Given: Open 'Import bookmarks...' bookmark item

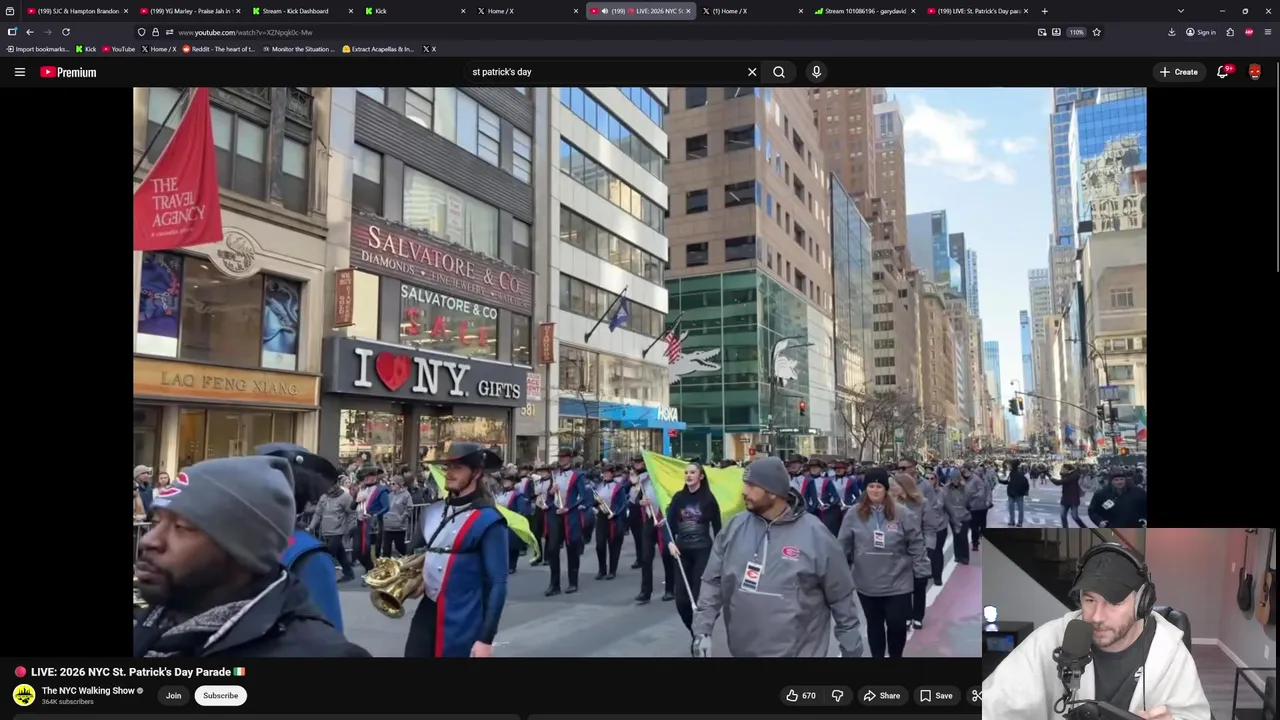Looking at the screenshot, I should point(38,49).
